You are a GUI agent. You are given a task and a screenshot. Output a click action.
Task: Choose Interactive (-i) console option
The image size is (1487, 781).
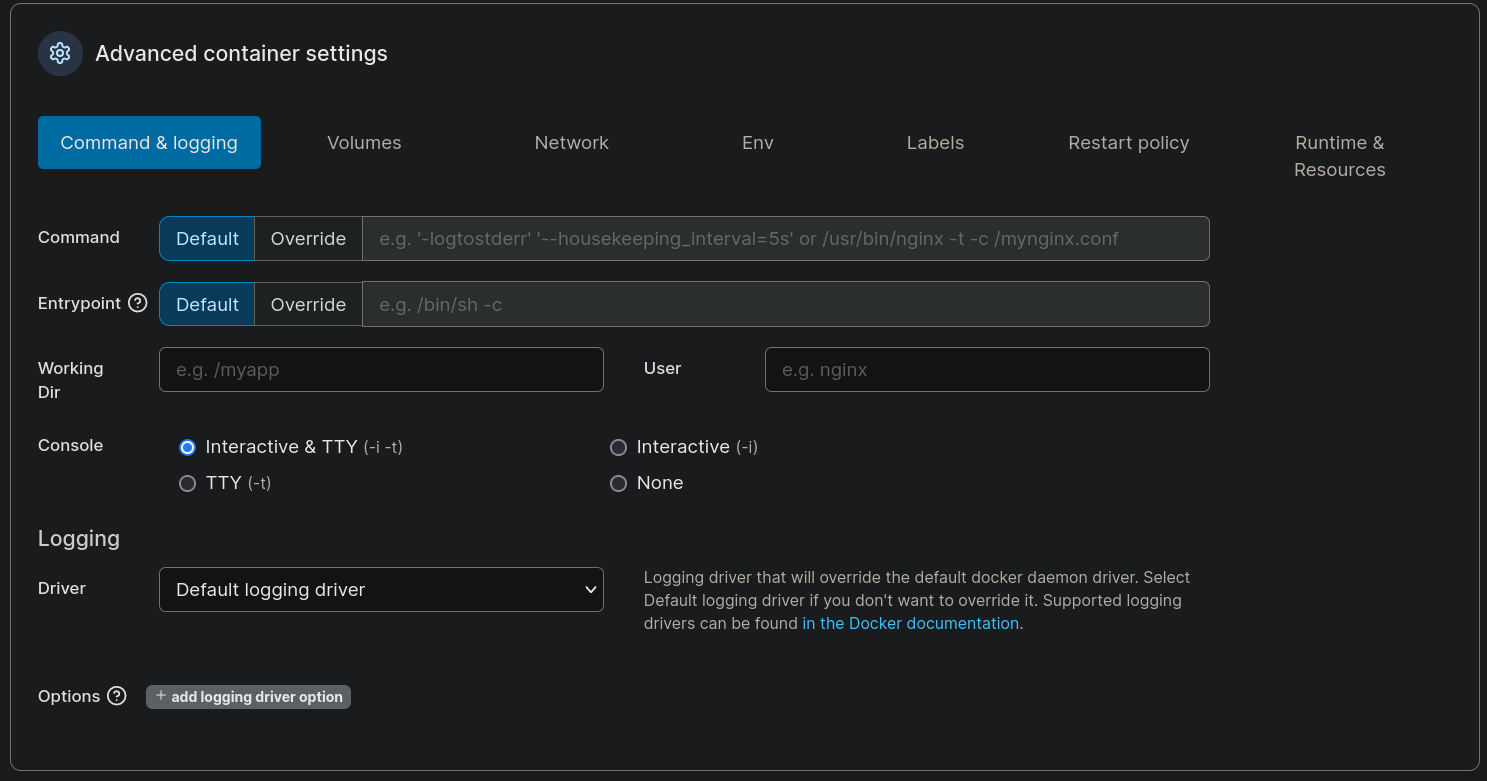point(619,447)
